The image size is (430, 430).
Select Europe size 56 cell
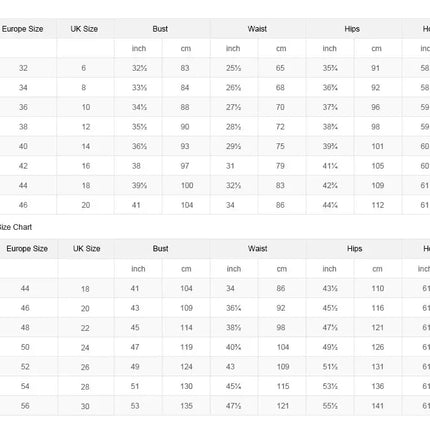pyautogui.click(x=25, y=406)
